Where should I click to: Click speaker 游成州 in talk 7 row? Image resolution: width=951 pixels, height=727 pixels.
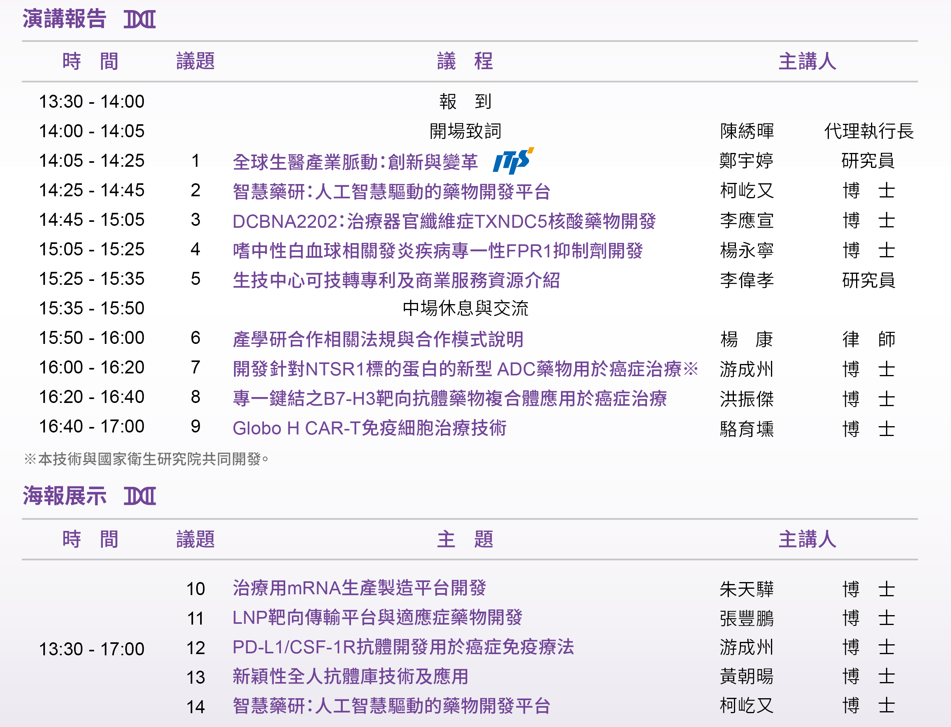[x=747, y=369]
